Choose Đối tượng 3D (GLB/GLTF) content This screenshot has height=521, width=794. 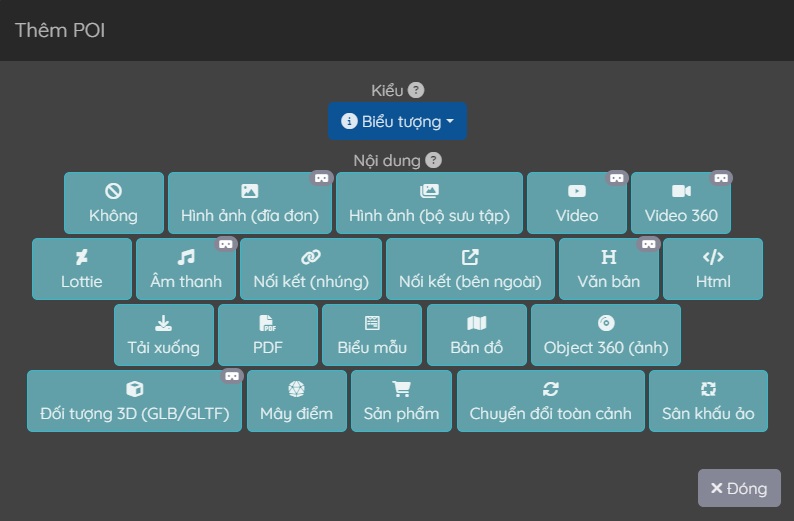pos(134,401)
